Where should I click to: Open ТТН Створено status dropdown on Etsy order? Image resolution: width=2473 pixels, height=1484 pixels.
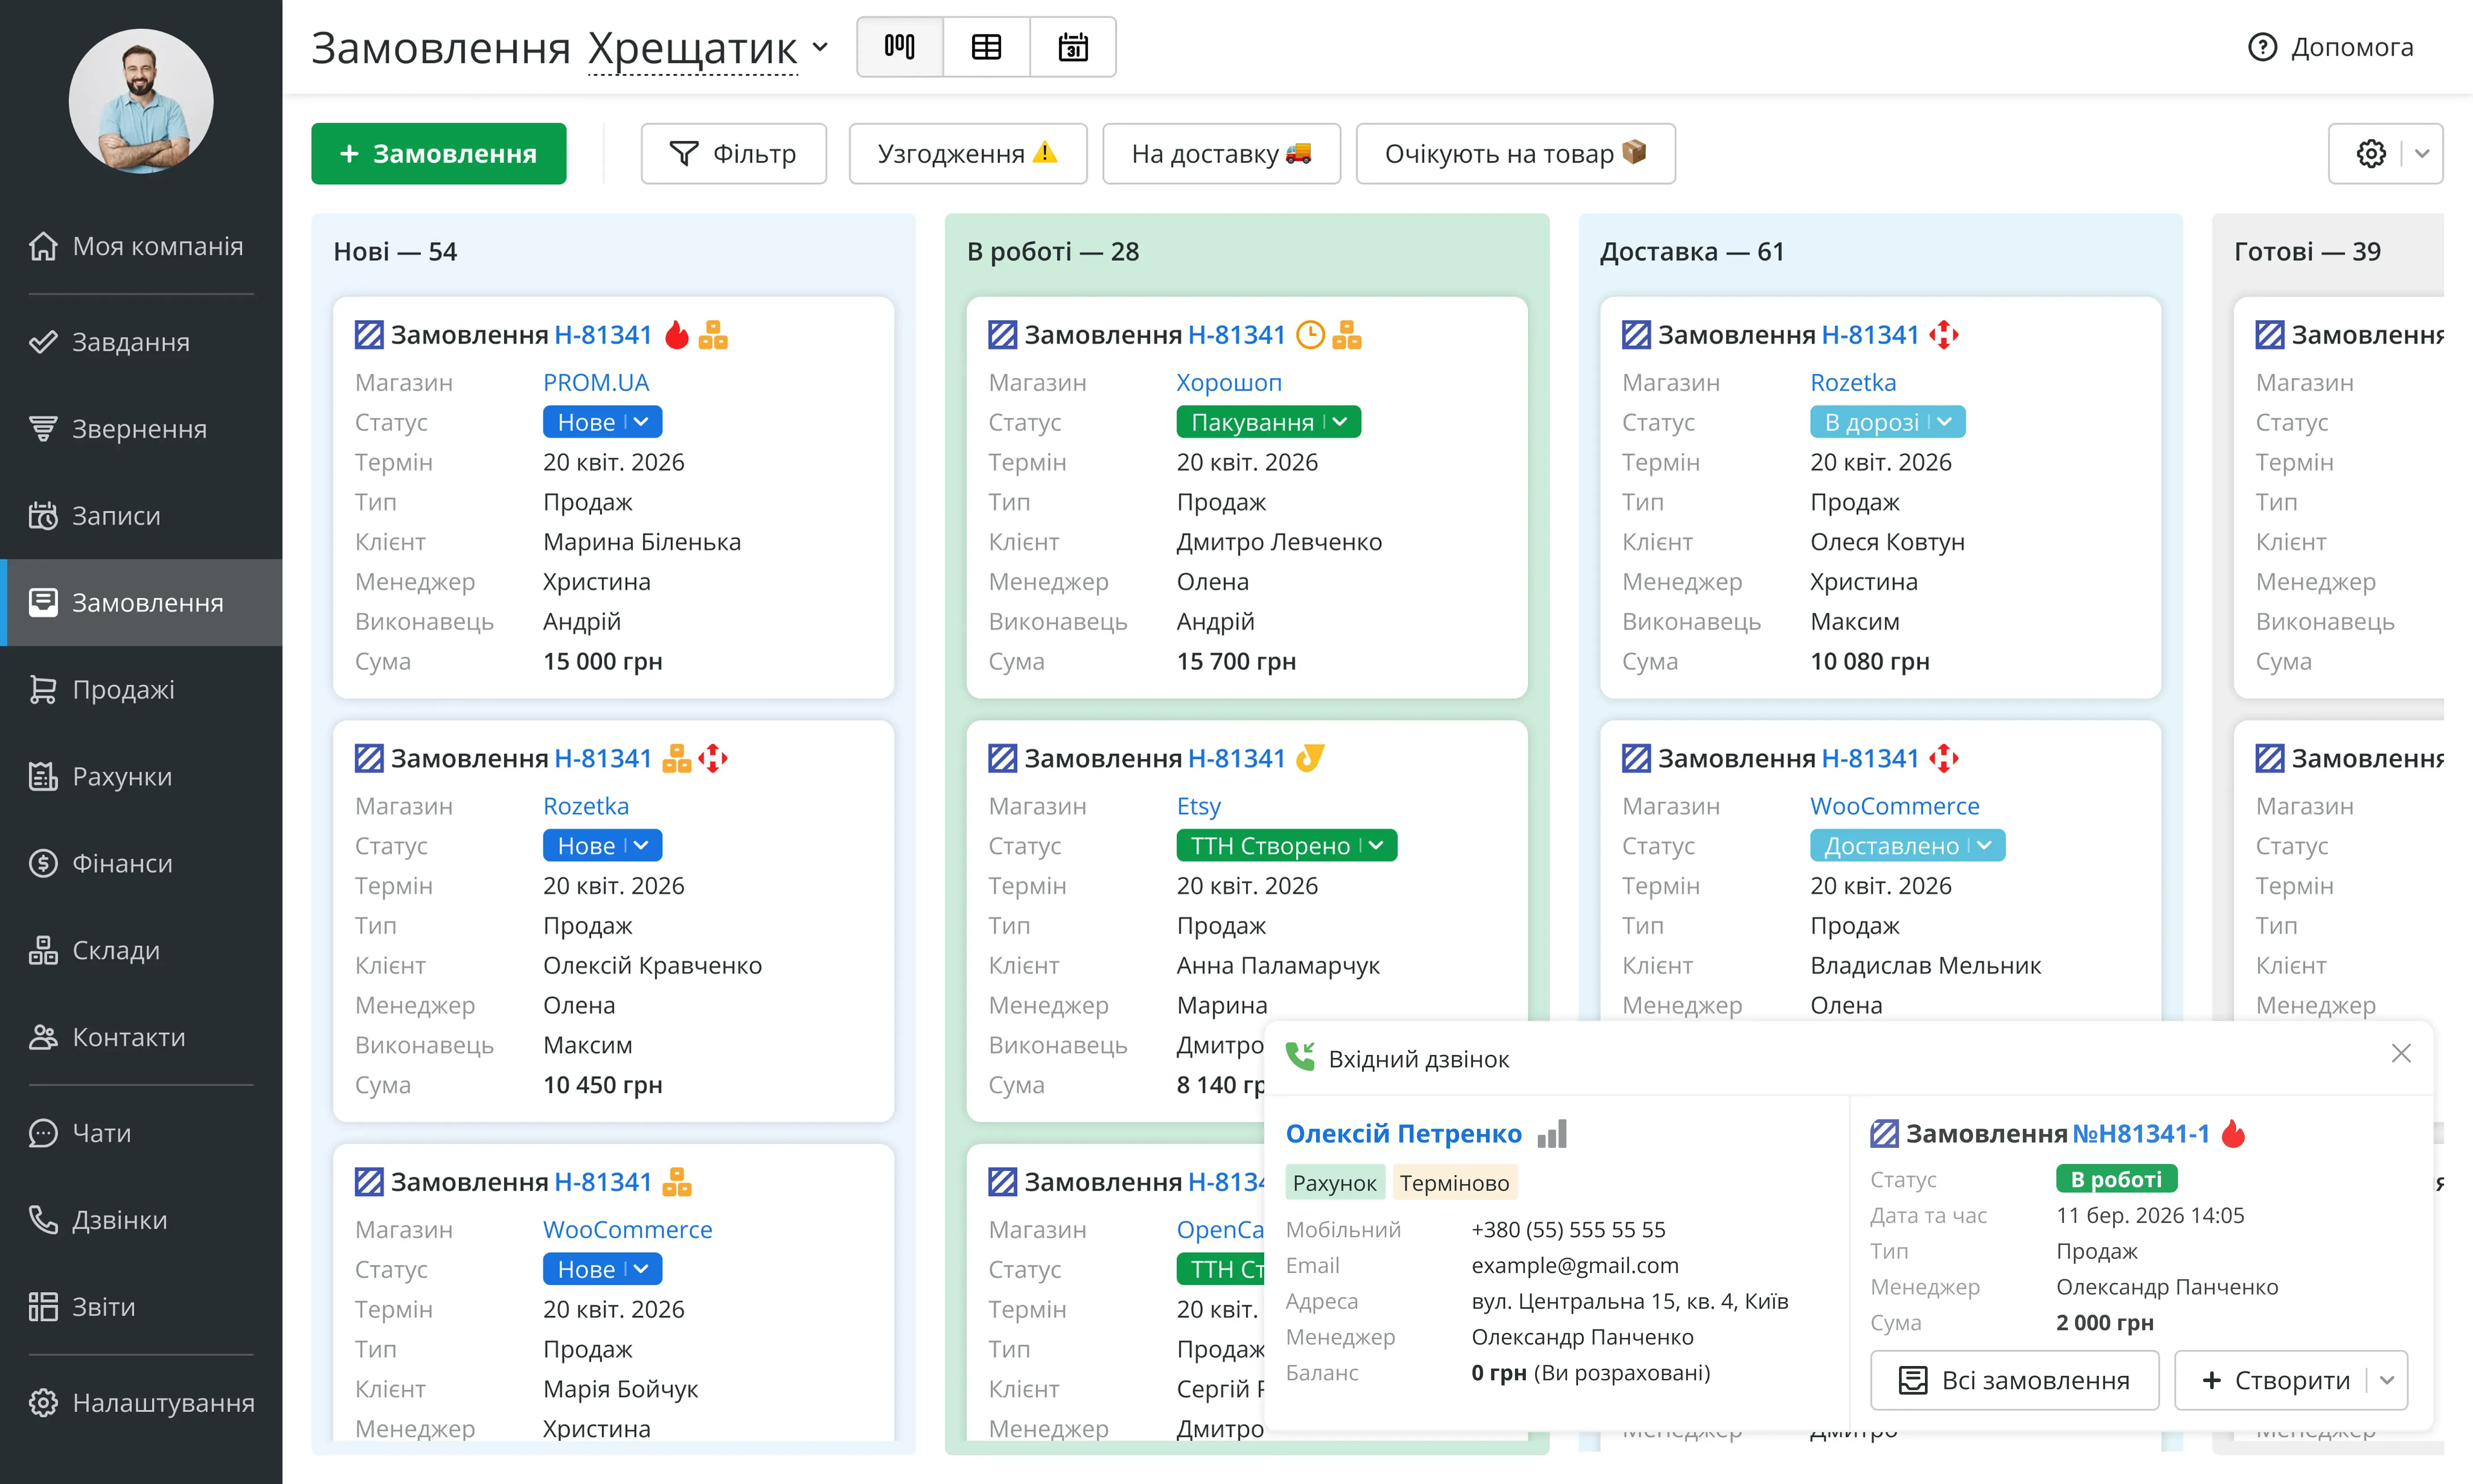(x=1286, y=846)
